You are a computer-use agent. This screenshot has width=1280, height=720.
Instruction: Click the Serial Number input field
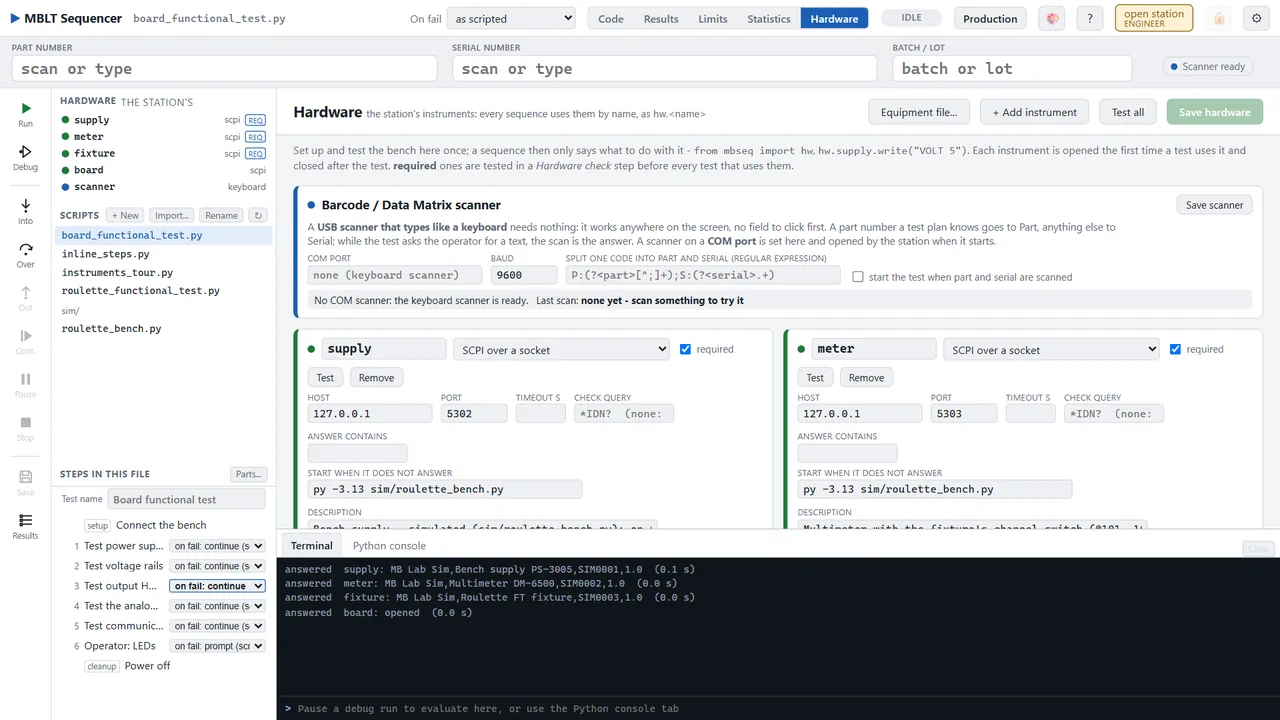point(665,68)
